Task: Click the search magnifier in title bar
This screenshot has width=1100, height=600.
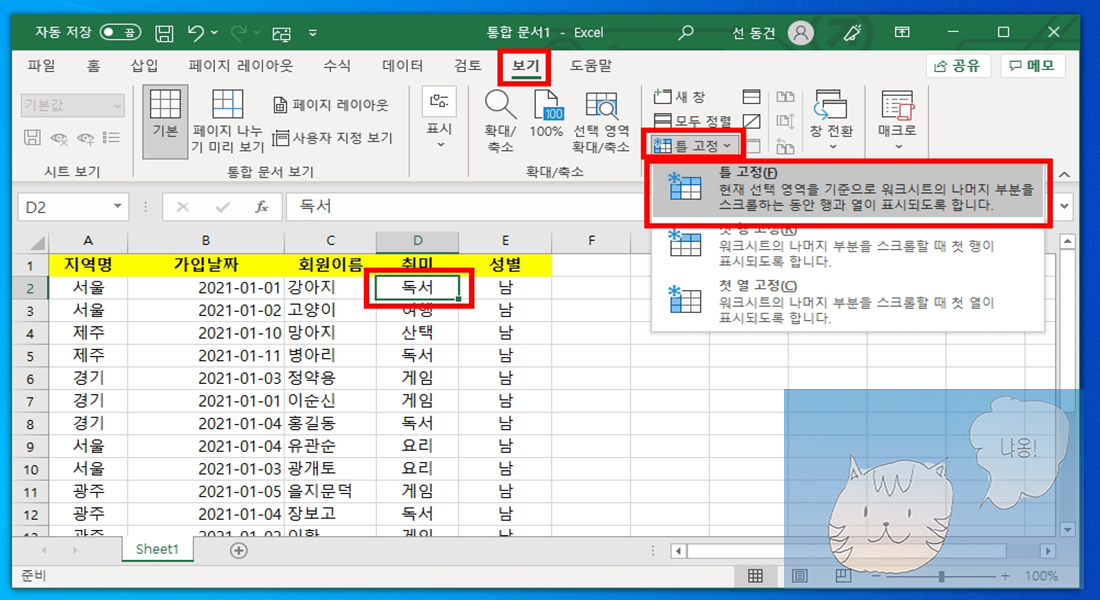Action: tap(686, 32)
